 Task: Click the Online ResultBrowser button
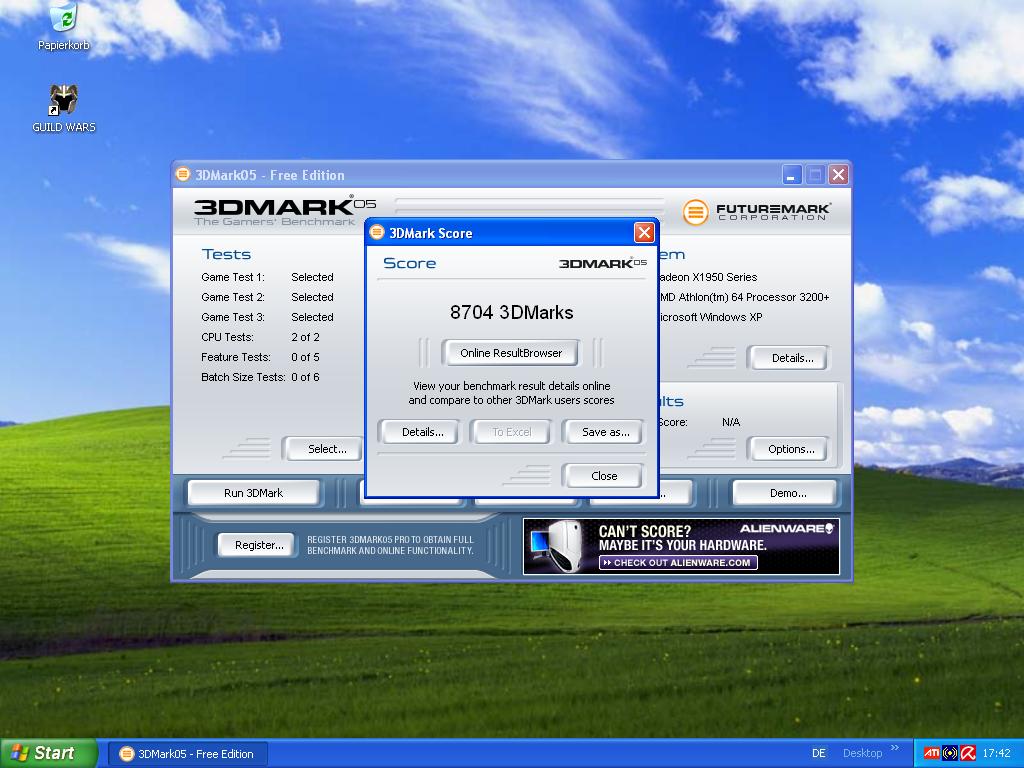pos(511,353)
